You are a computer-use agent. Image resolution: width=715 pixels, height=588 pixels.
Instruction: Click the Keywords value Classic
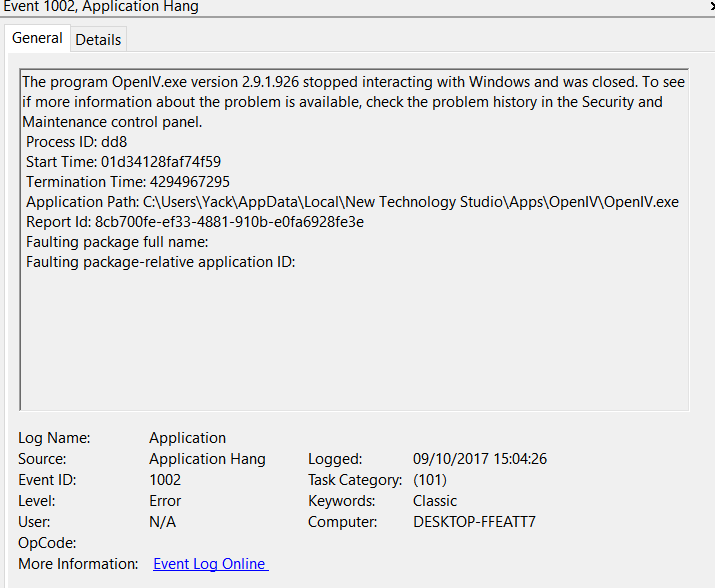tap(434, 501)
